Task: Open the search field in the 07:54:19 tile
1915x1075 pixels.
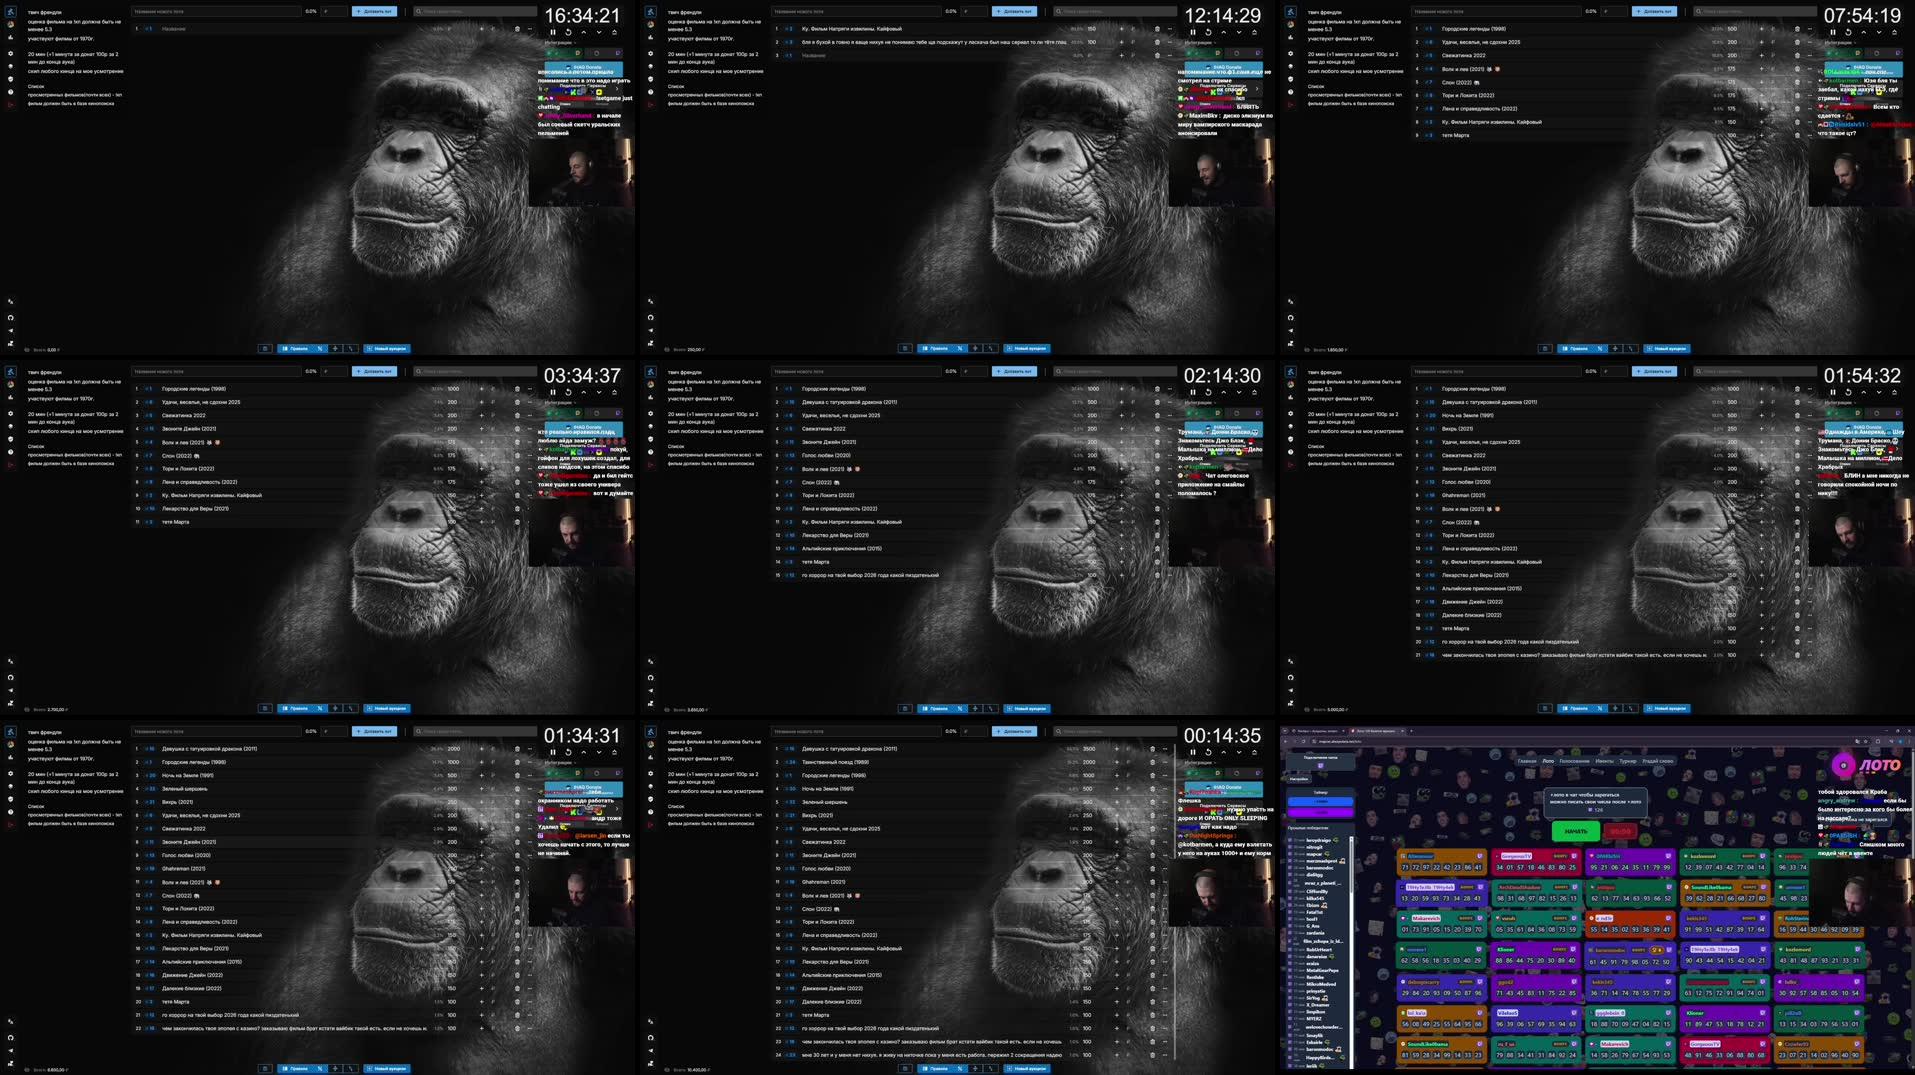Action: click(x=1755, y=11)
